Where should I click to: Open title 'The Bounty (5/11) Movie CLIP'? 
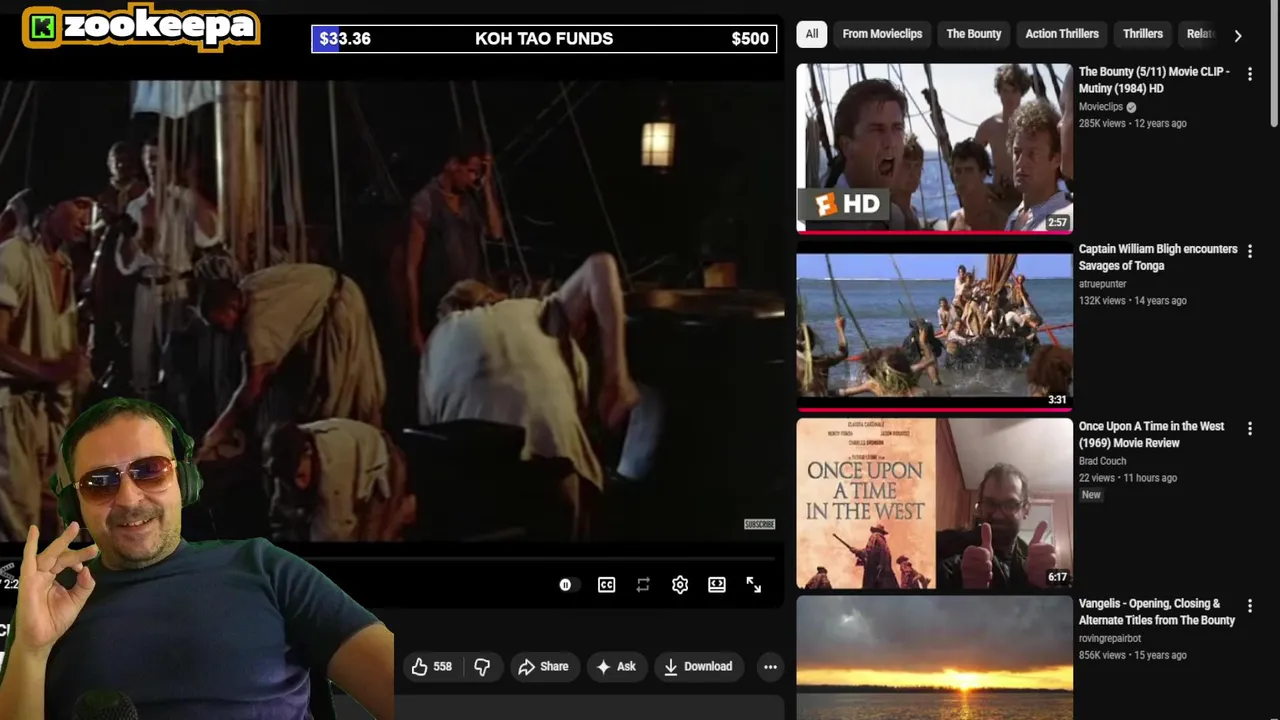coord(1154,80)
